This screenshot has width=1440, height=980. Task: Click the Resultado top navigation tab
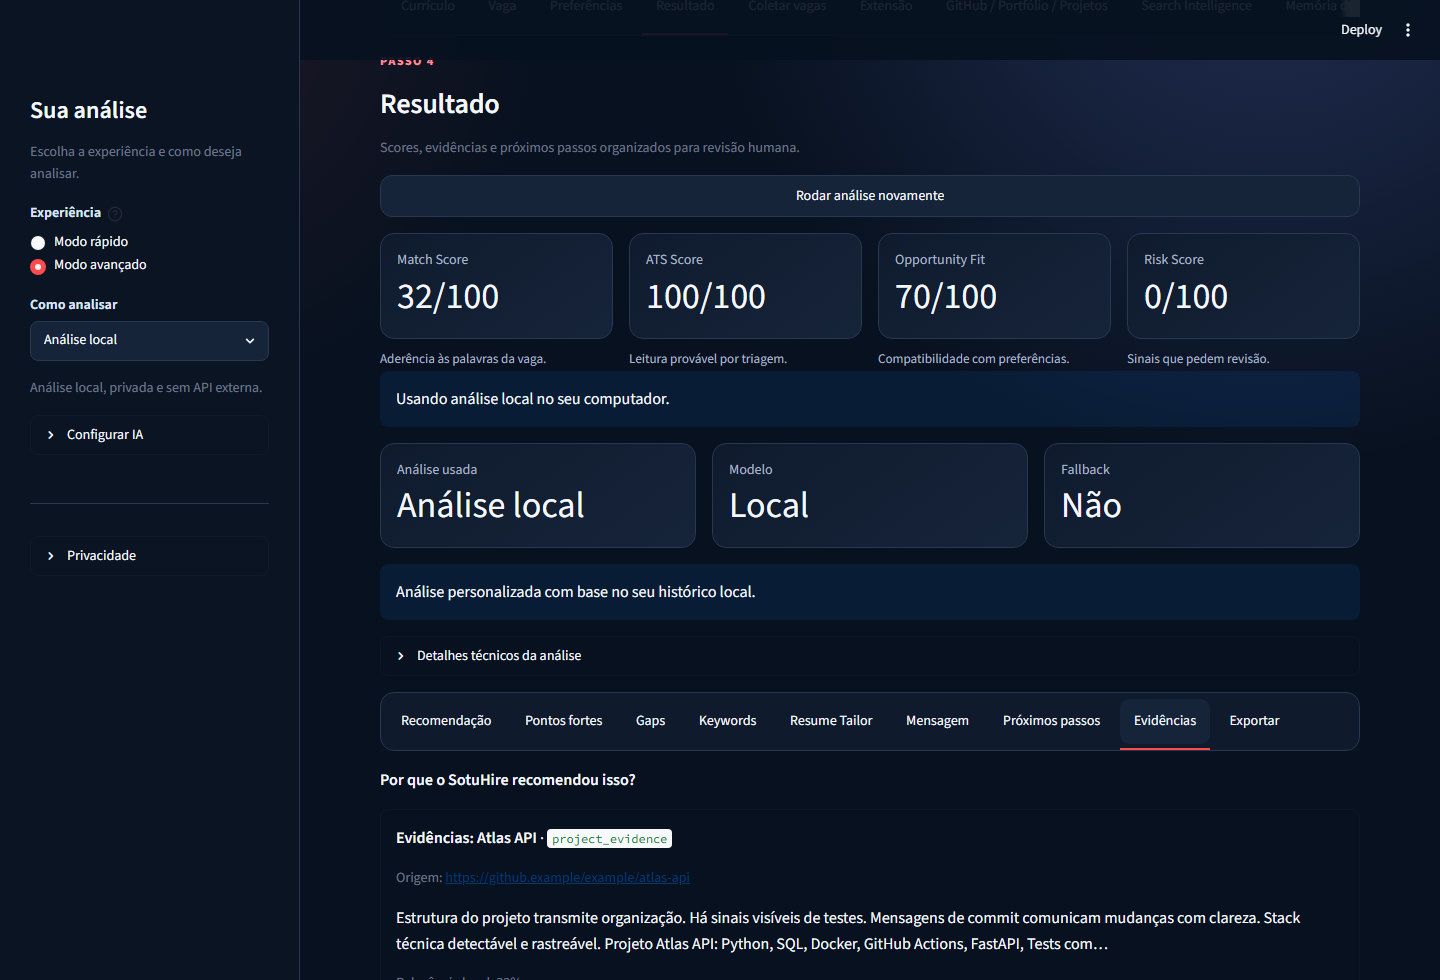(685, 8)
